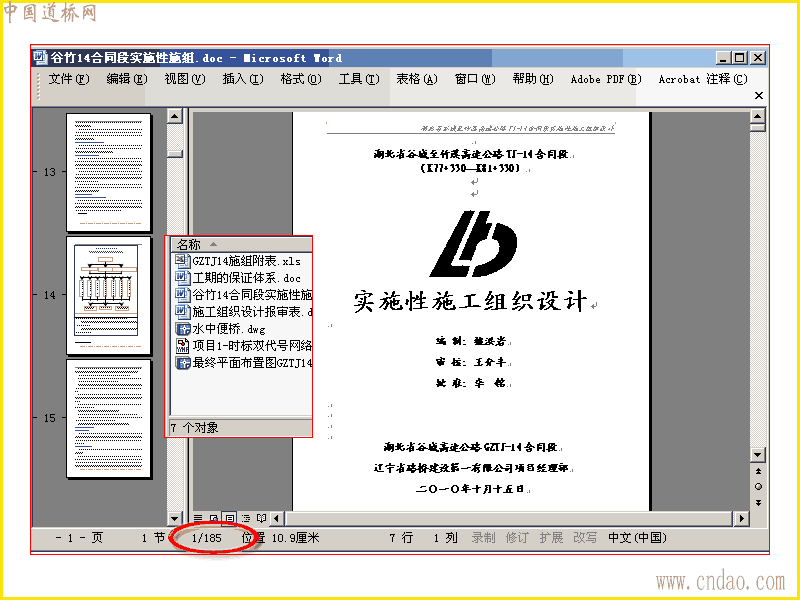
Task: Select page 14 thumbnail
Action: pyautogui.click(x=109, y=295)
